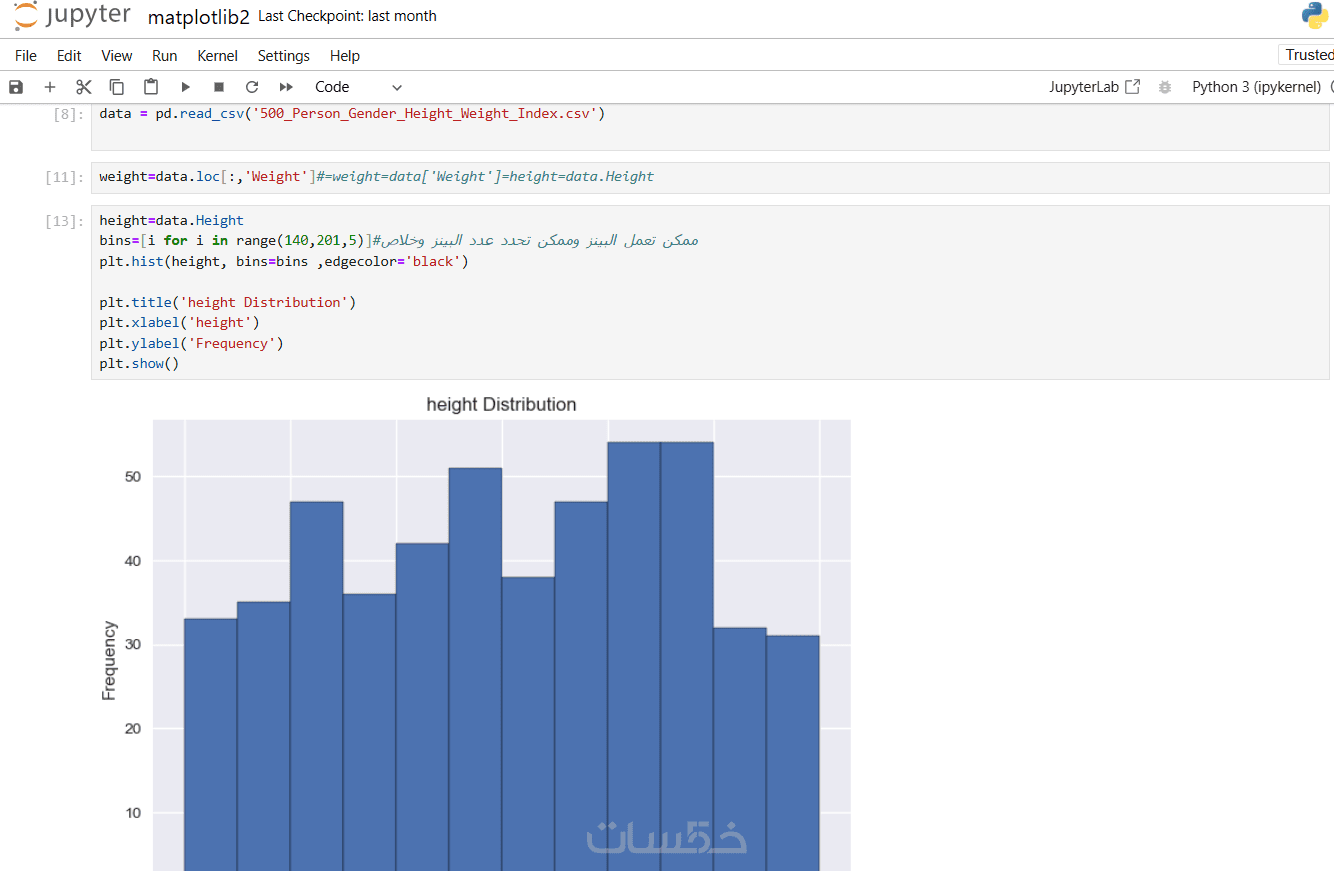The image size is (1334, 871).
Task: Expand the Settings menu
Action: (x=283, y=56)
